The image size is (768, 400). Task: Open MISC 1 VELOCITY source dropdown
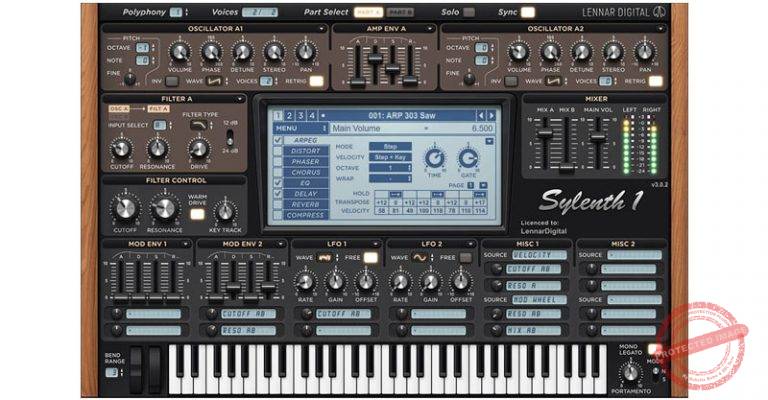[x=539, y=255]
